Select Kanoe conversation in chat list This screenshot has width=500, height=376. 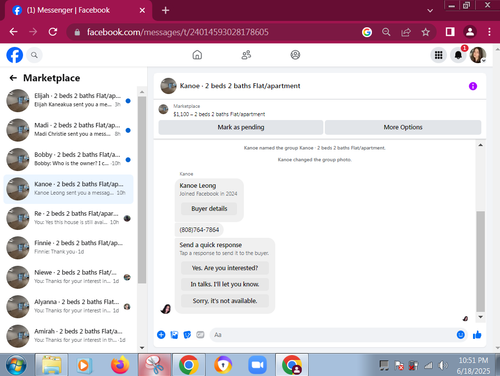tap(68, 189)
